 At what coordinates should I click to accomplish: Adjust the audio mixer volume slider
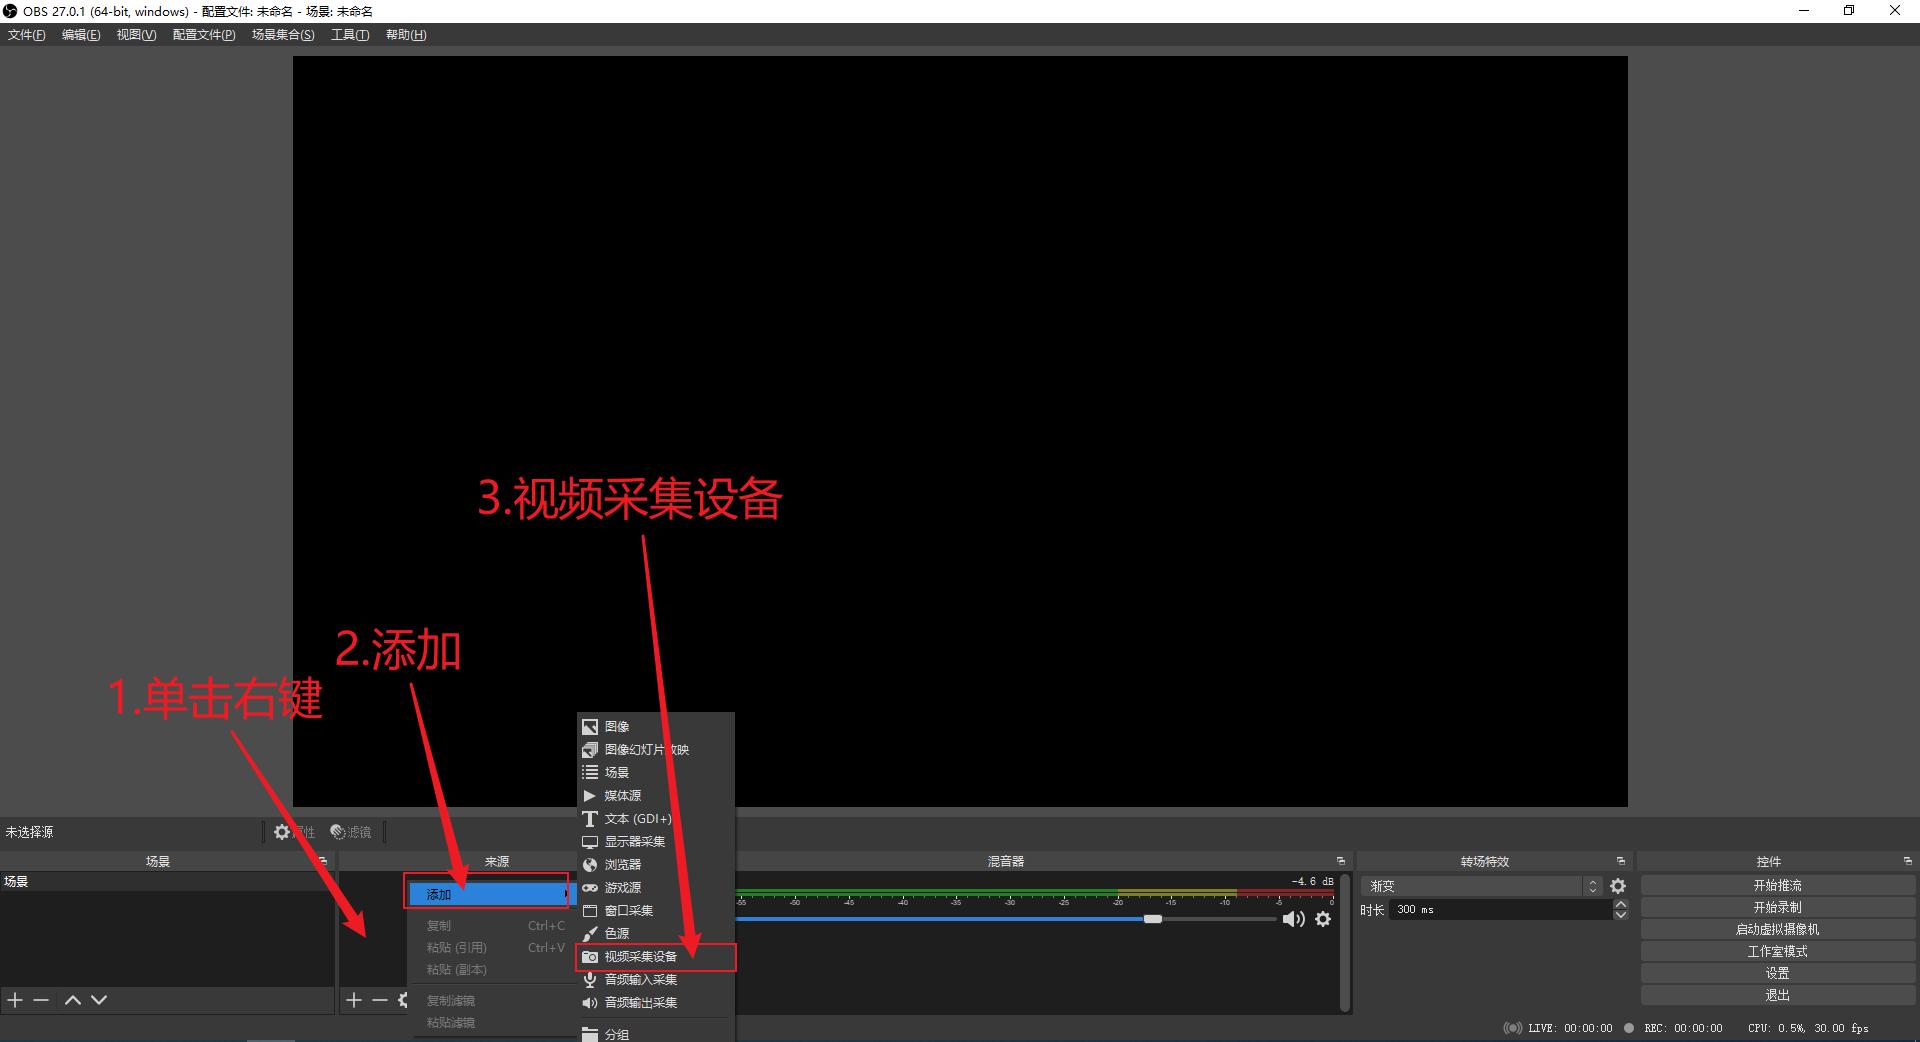click(1153, 919)
